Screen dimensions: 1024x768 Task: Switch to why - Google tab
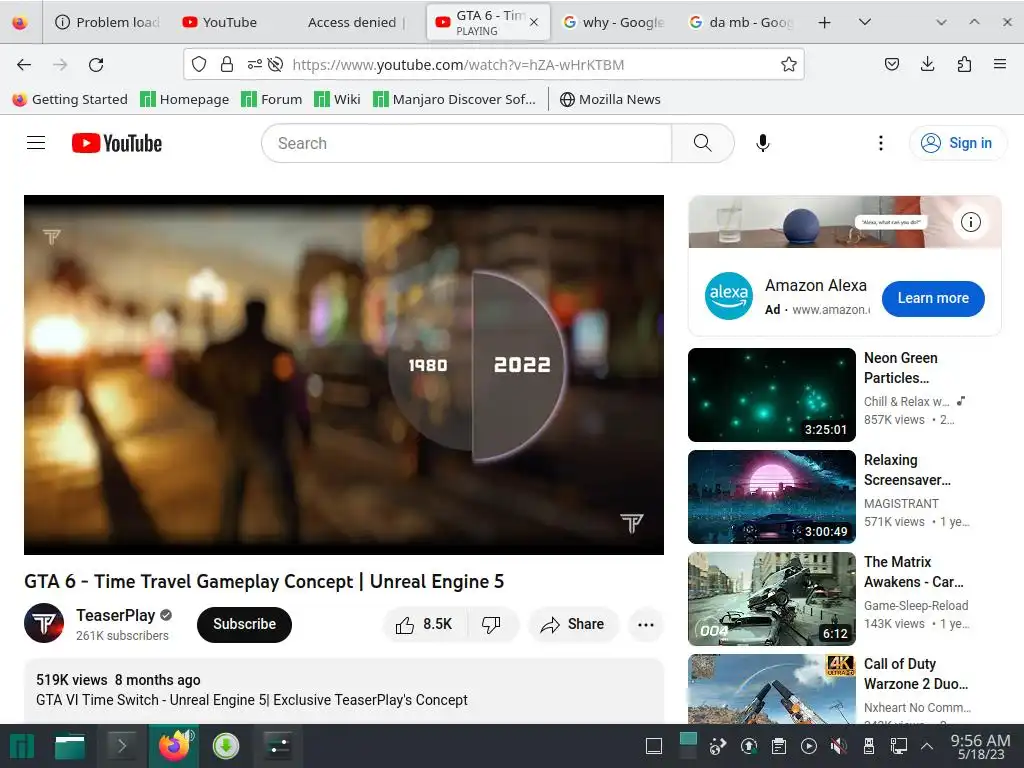pos(615,22)
